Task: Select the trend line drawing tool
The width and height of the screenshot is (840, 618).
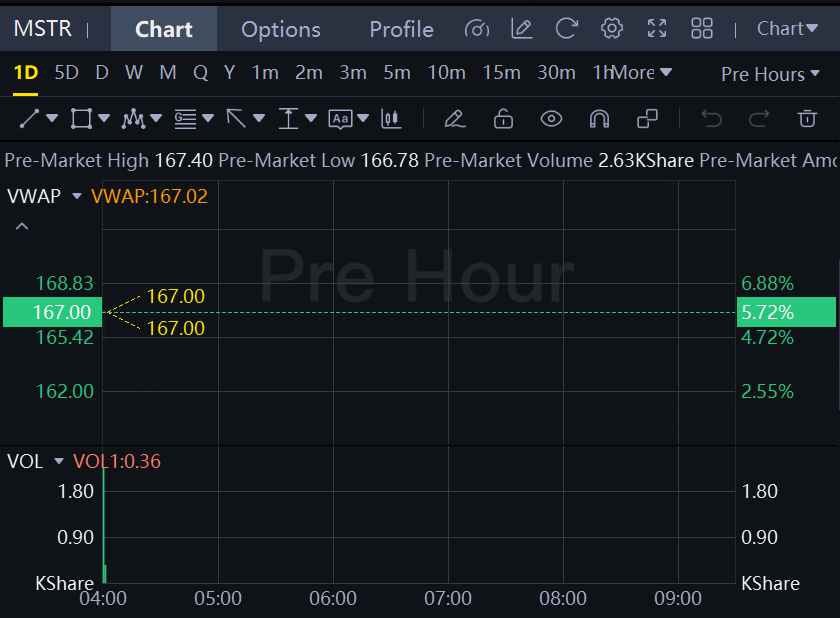Action: tap(29, 119)
